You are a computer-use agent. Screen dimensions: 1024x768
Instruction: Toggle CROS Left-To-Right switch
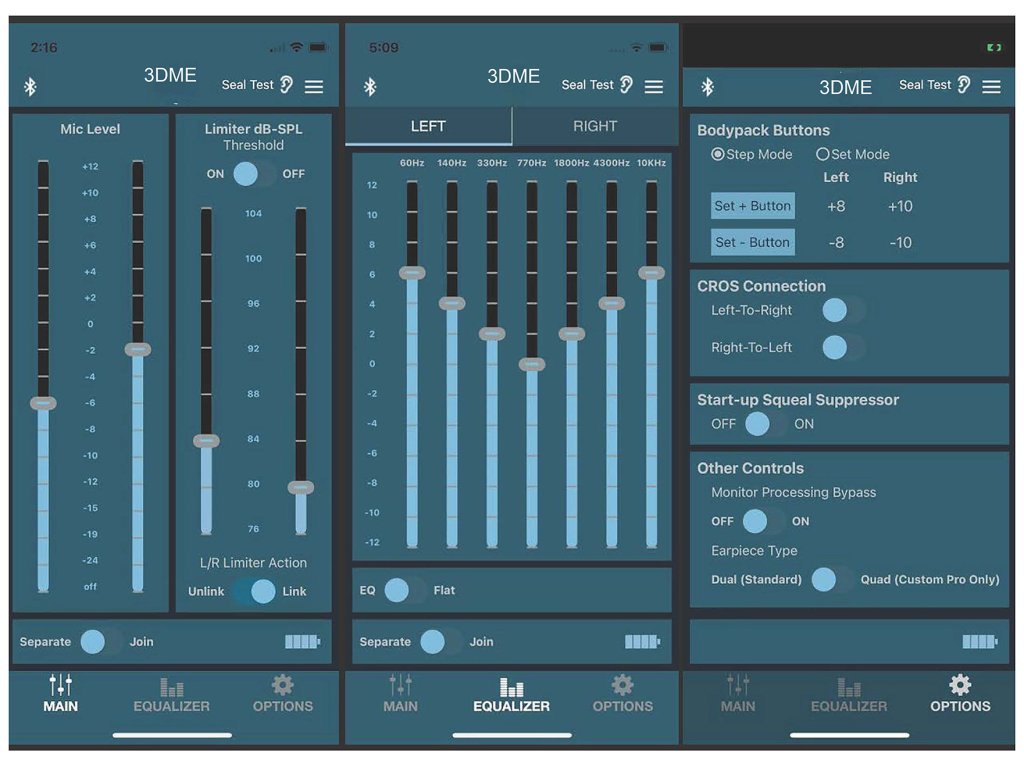[844, 310]
